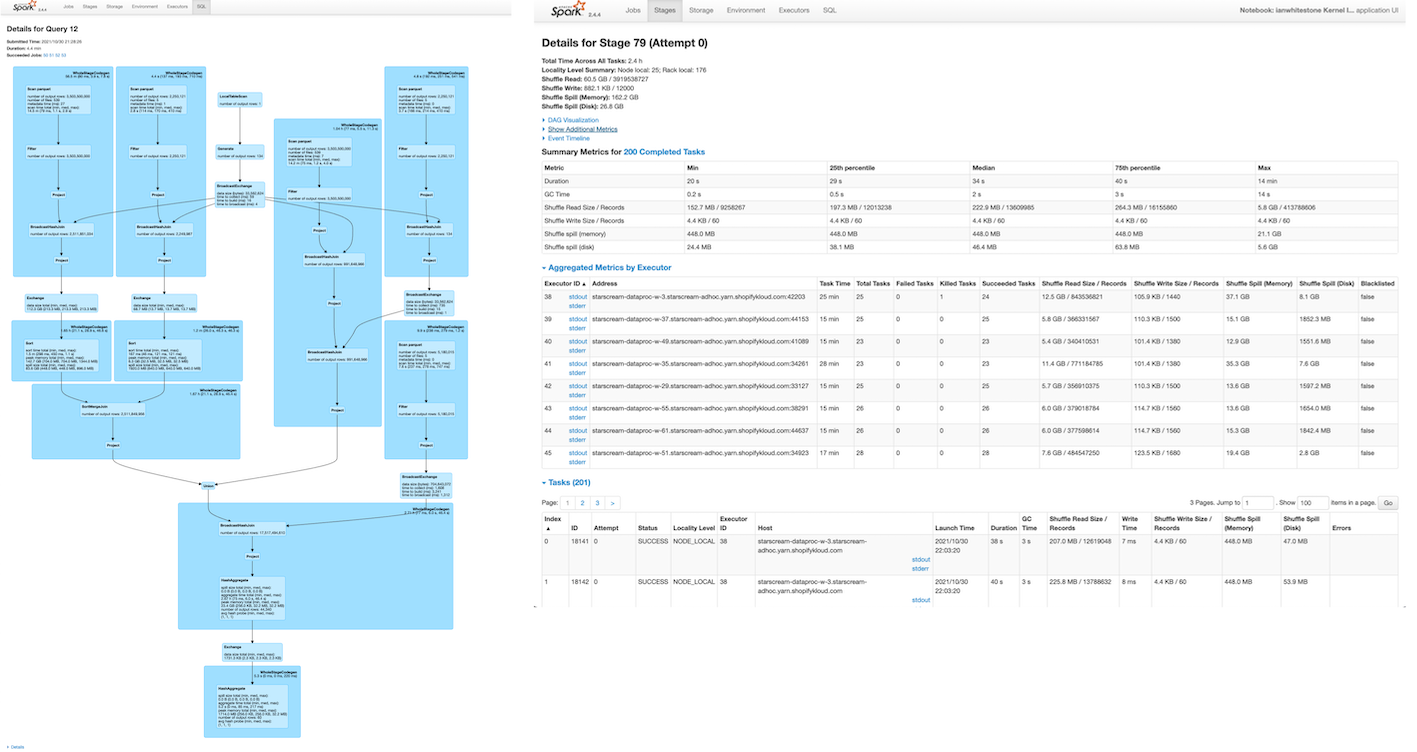The image size is (1417, 752).
Task: Go to next tasks page with the > arrow
Action: tap(612, 503)
